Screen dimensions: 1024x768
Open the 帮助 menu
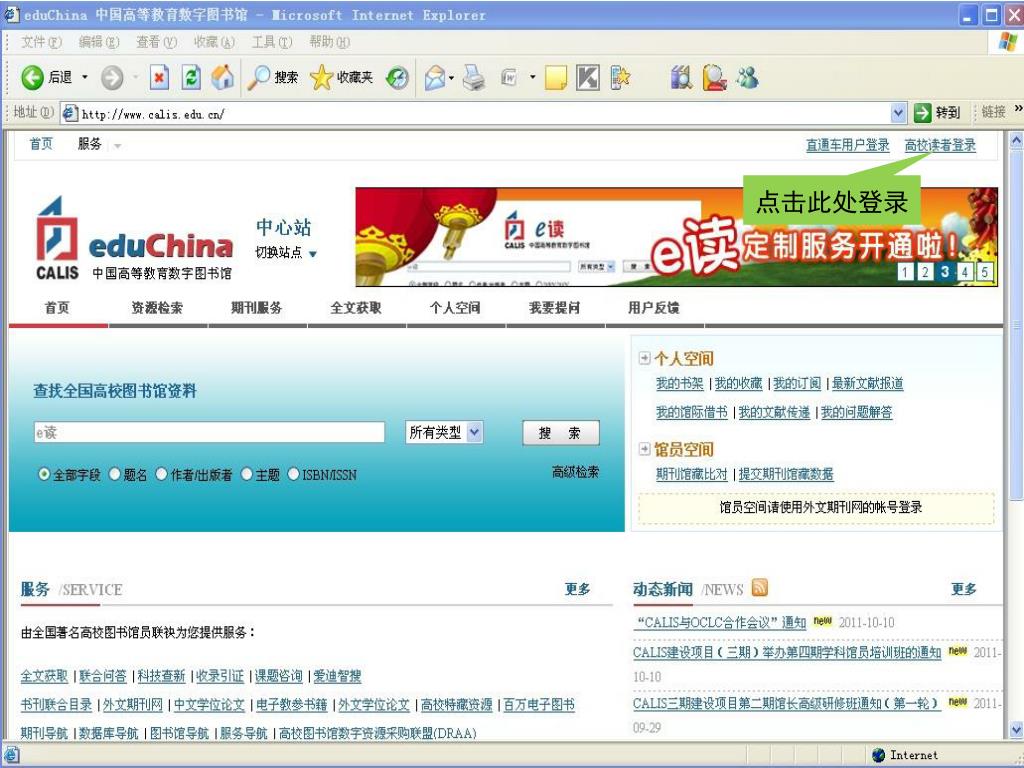[329, 42]
